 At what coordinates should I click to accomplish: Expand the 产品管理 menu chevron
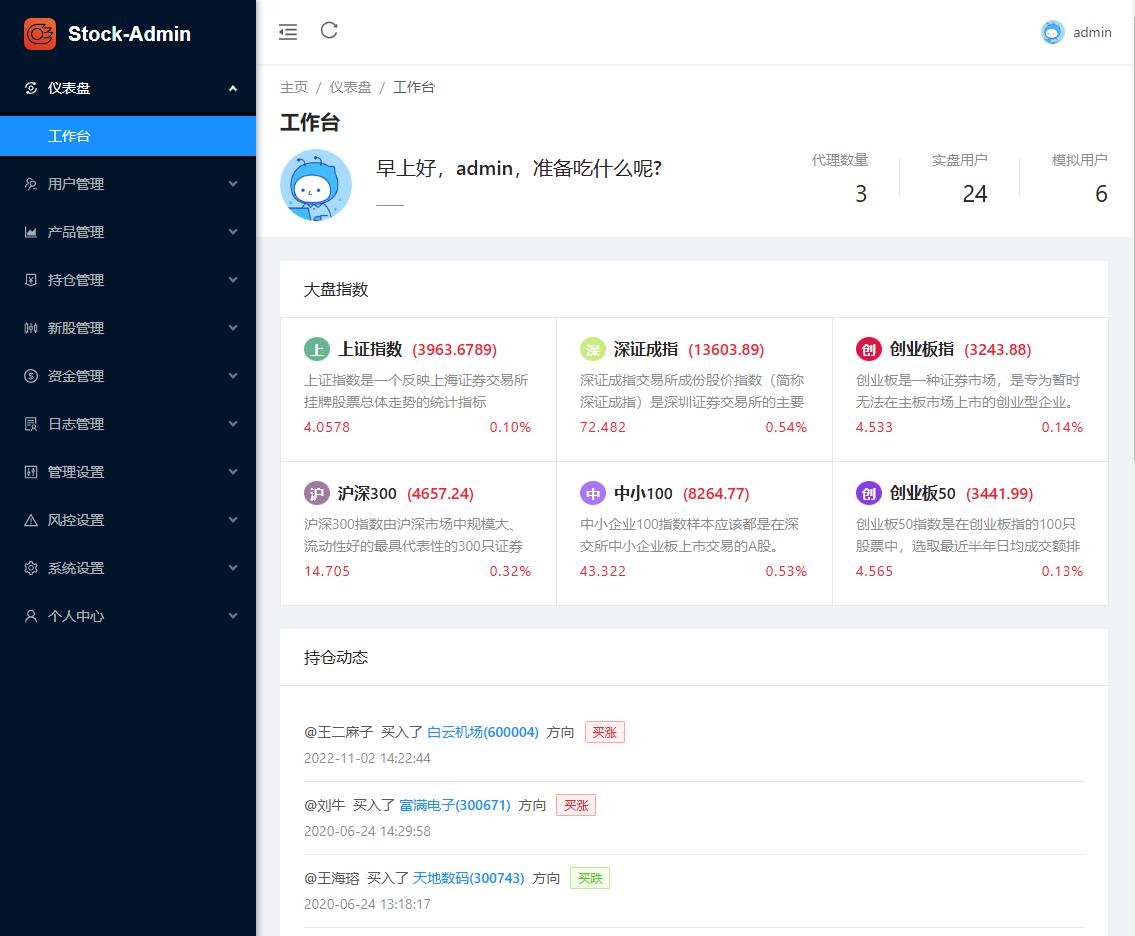(x=233, y=232)
